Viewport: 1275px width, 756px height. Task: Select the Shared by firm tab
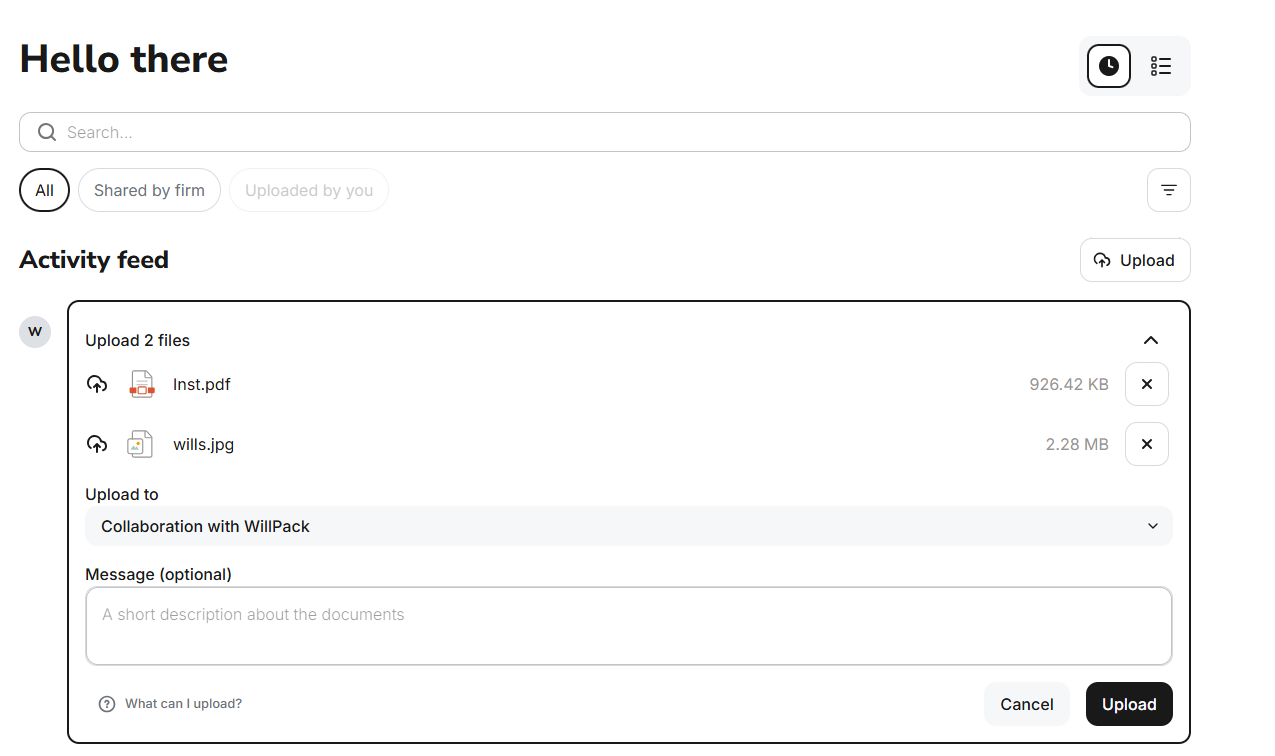[149, 190]
